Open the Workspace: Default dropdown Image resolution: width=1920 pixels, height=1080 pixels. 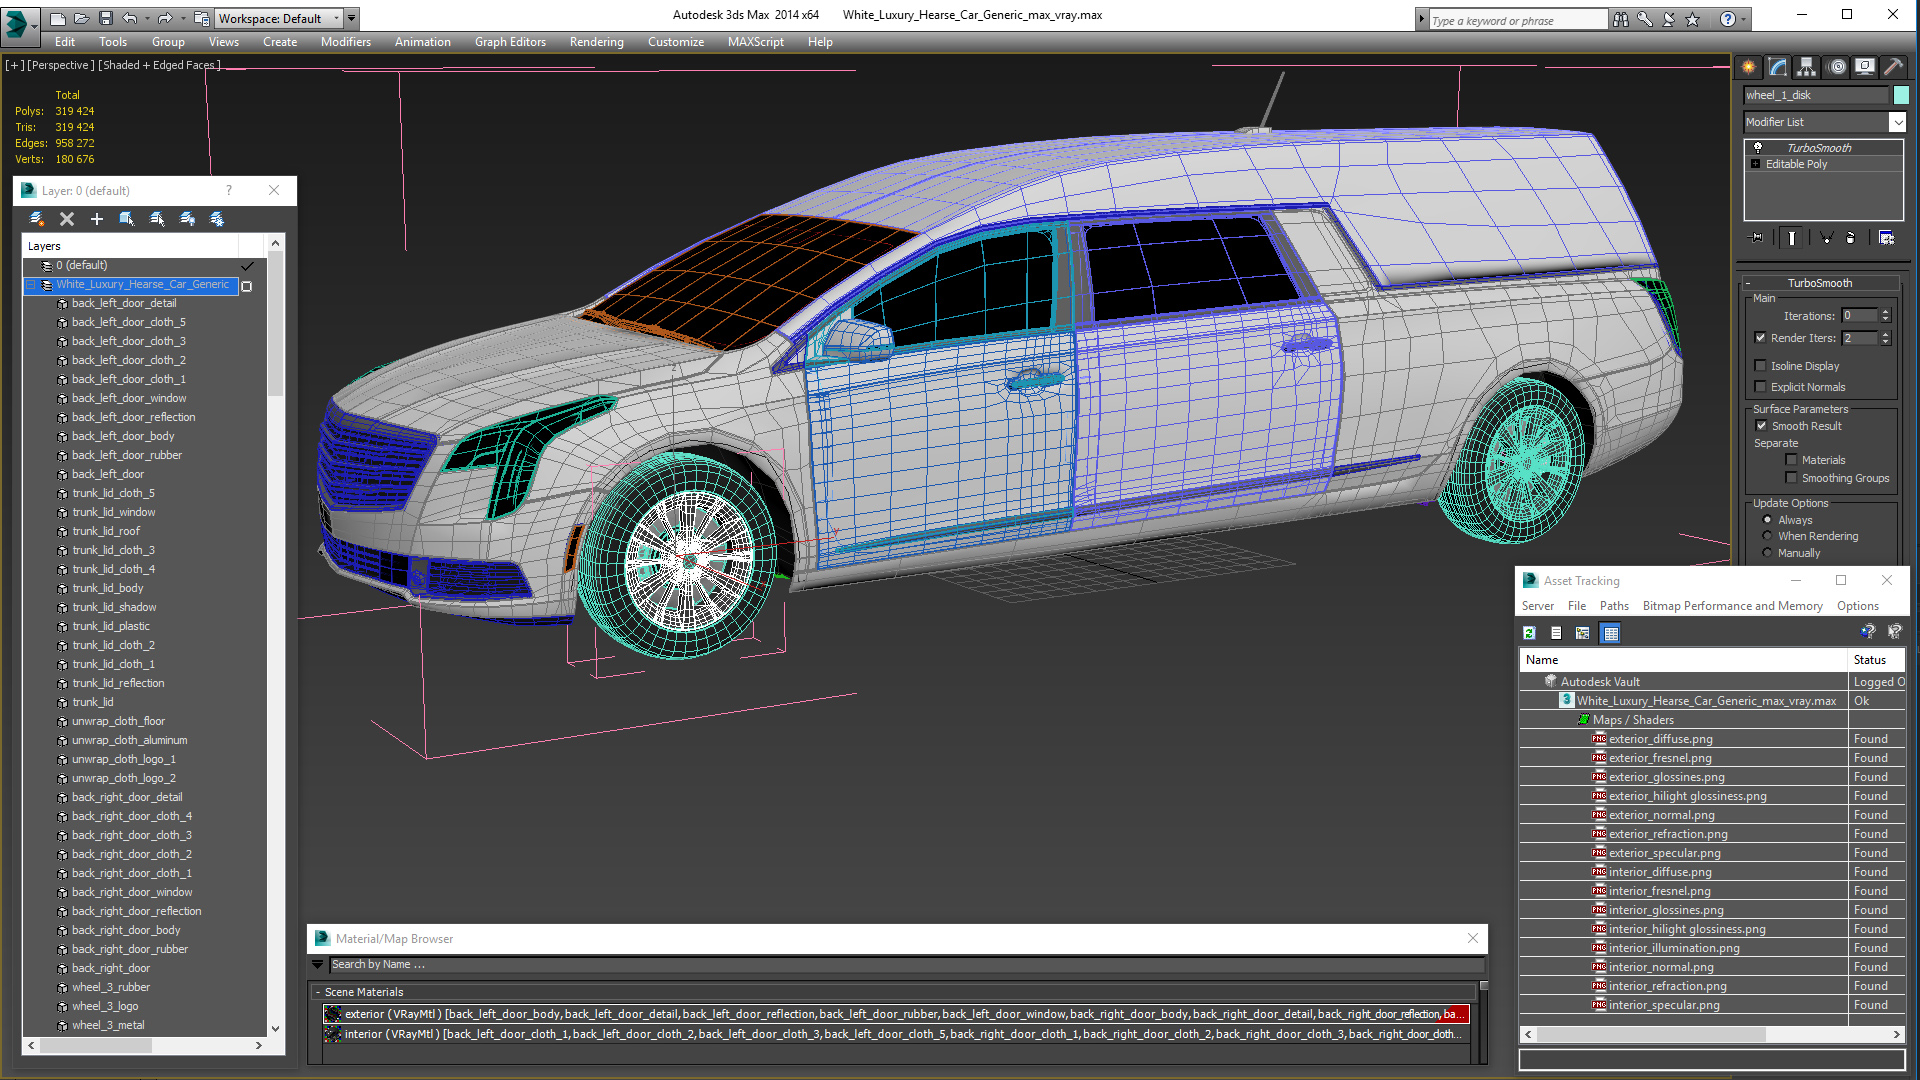(280, 18)
